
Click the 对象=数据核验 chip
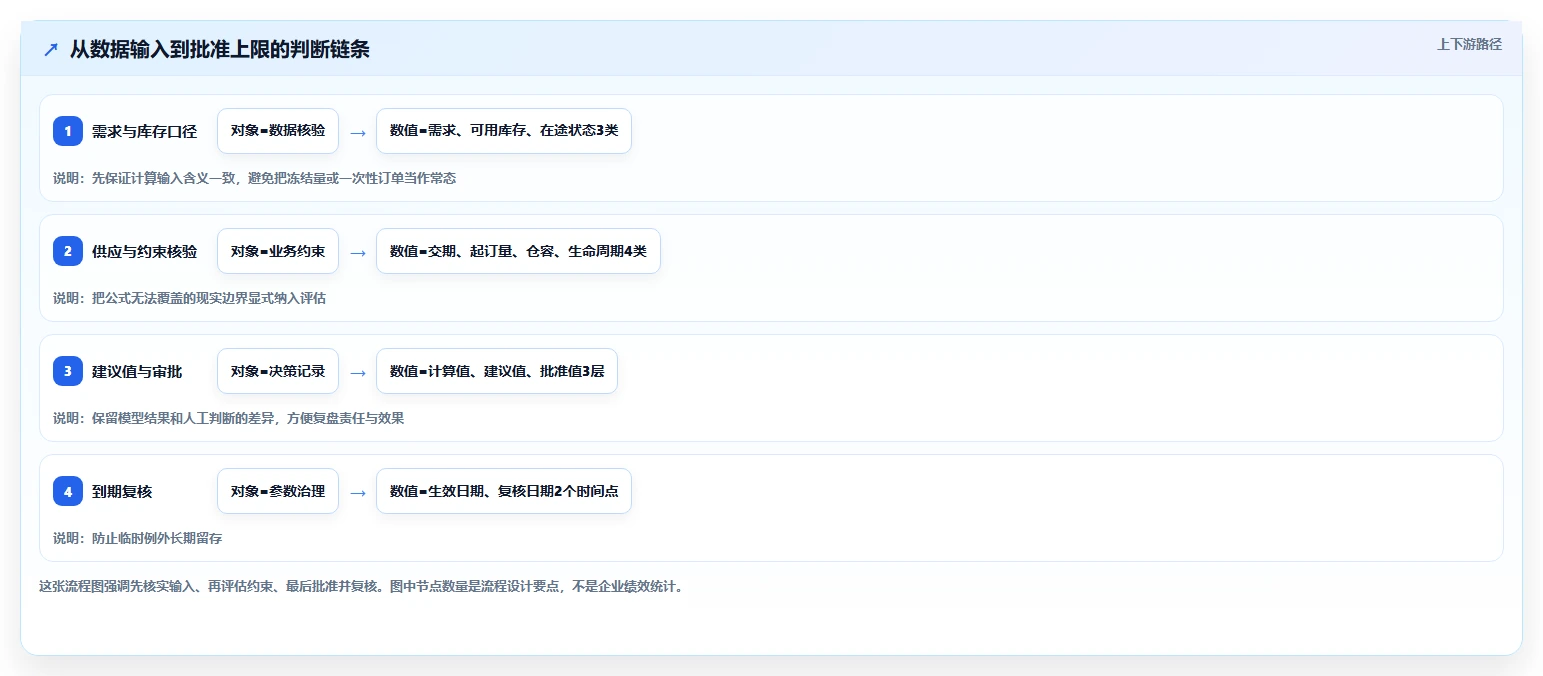pyautogui.click(x=278, y=131)
